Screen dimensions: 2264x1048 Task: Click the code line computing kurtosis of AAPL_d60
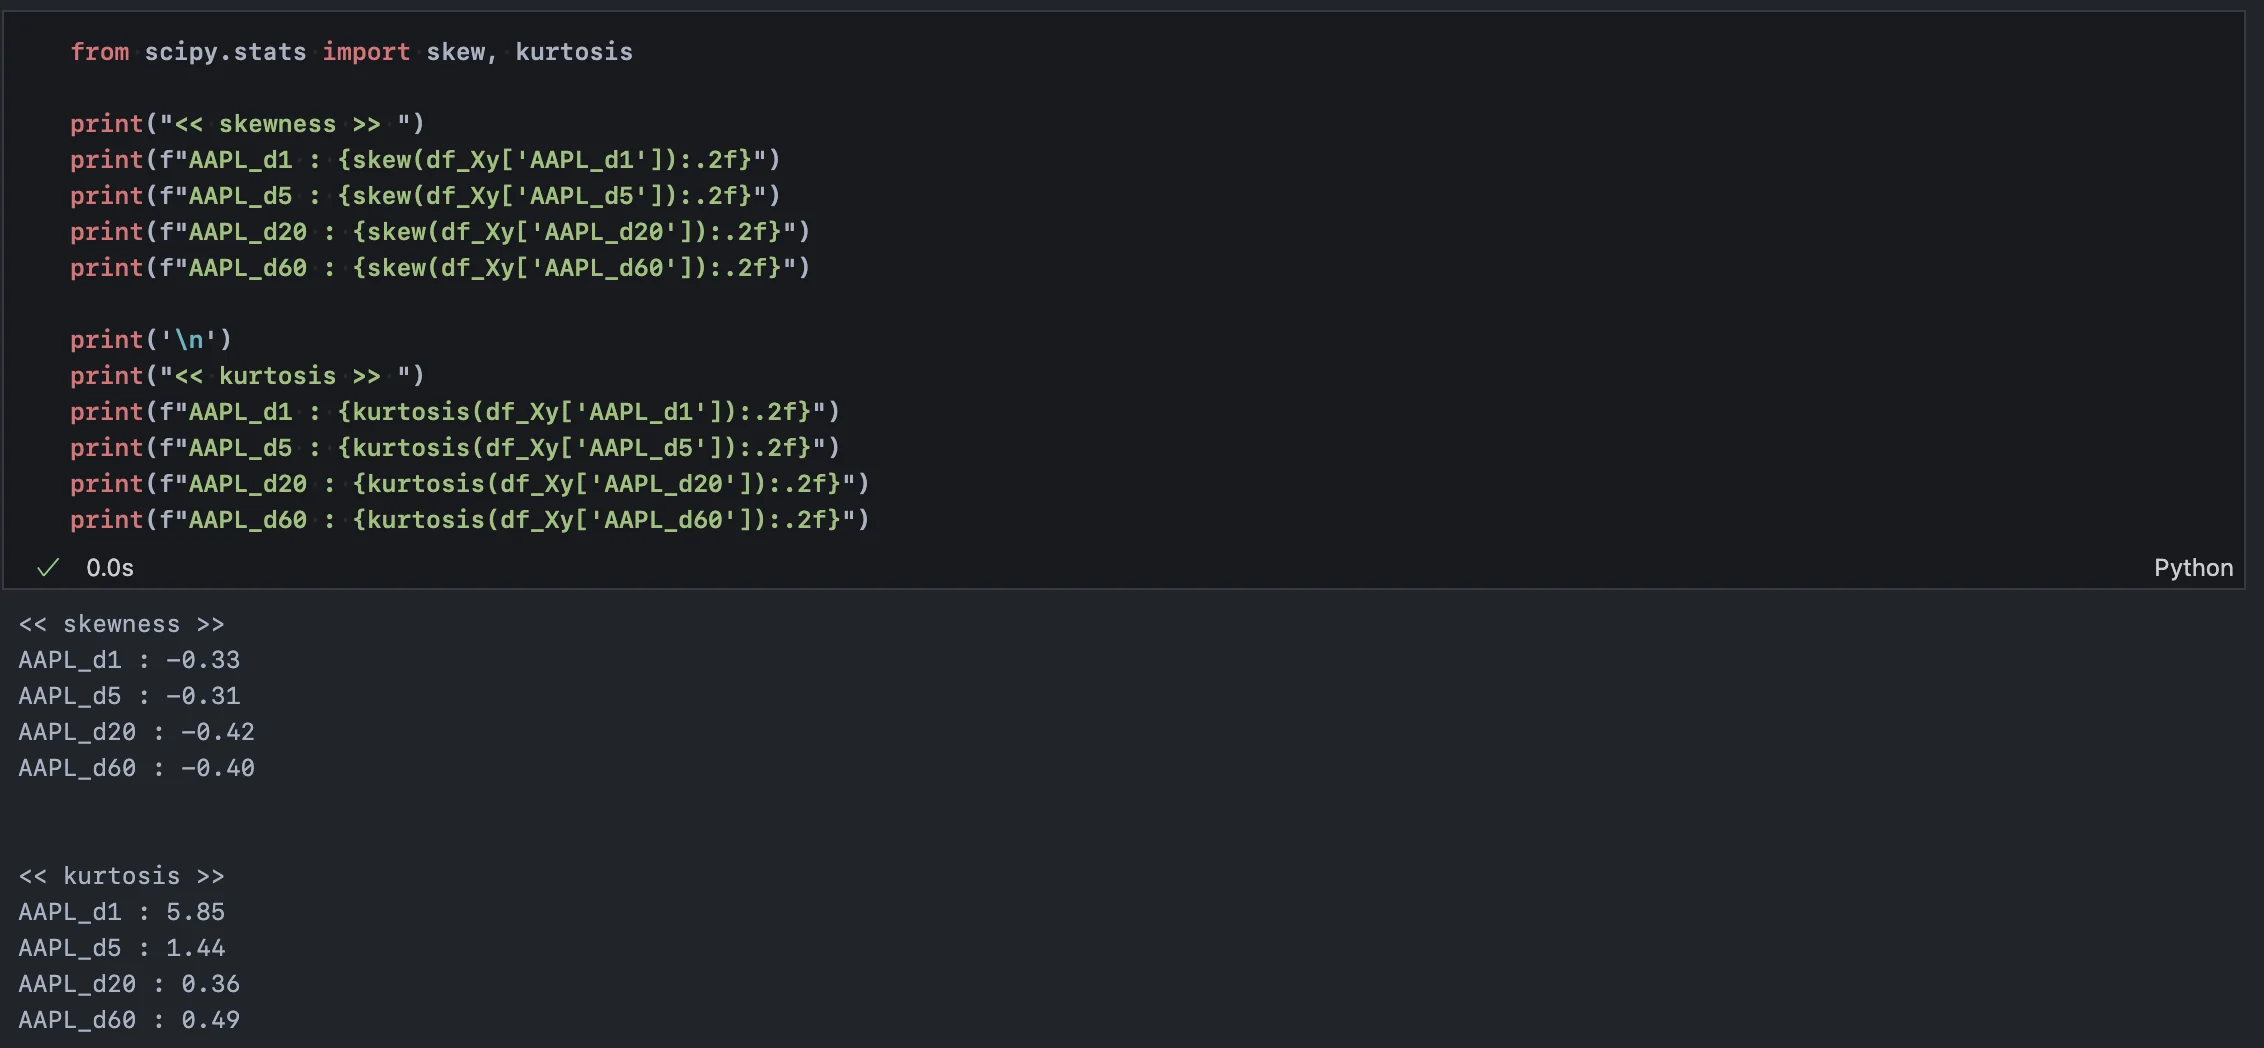[x=469, y=520]
